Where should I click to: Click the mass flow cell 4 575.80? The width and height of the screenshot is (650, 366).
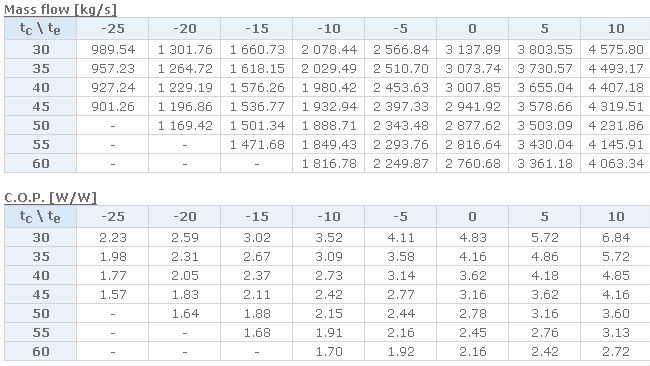616,49
